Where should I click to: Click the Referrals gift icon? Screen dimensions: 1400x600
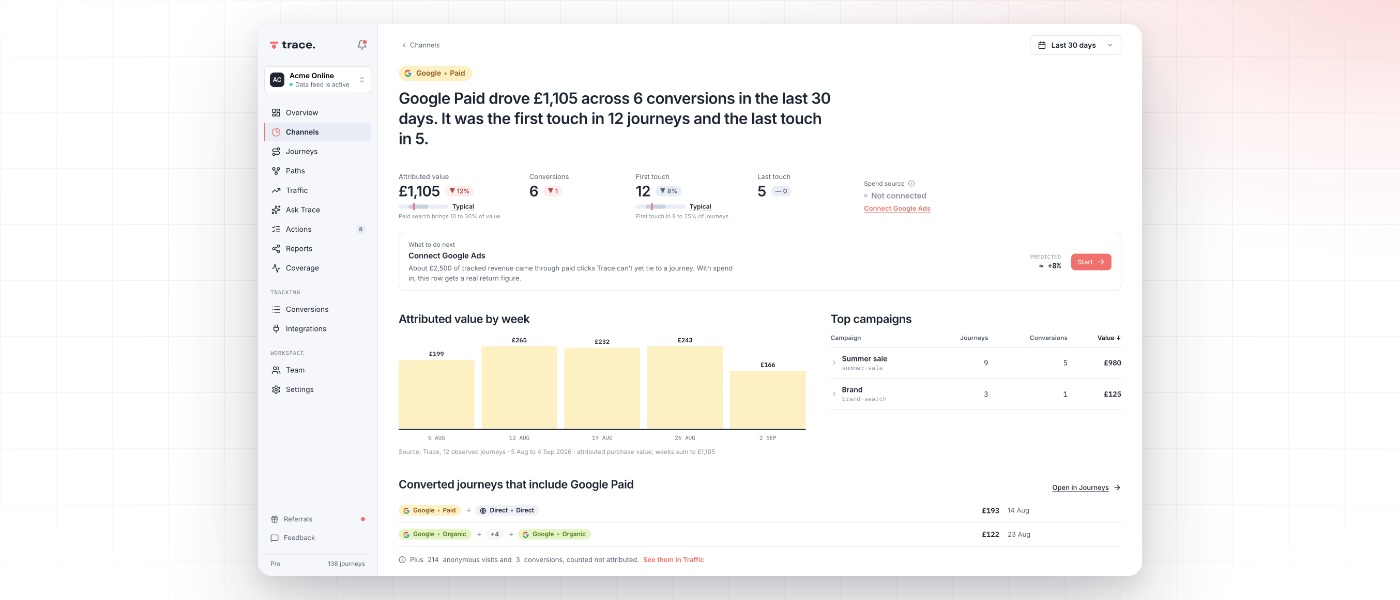click(x=275, y=519)
